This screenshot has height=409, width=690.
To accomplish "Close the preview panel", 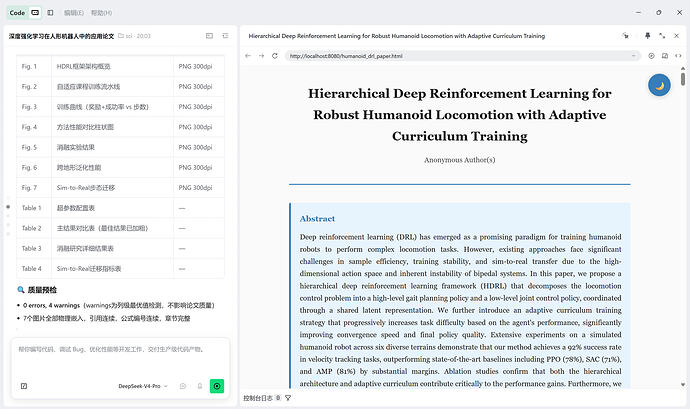I will click(x=676, y=36).
